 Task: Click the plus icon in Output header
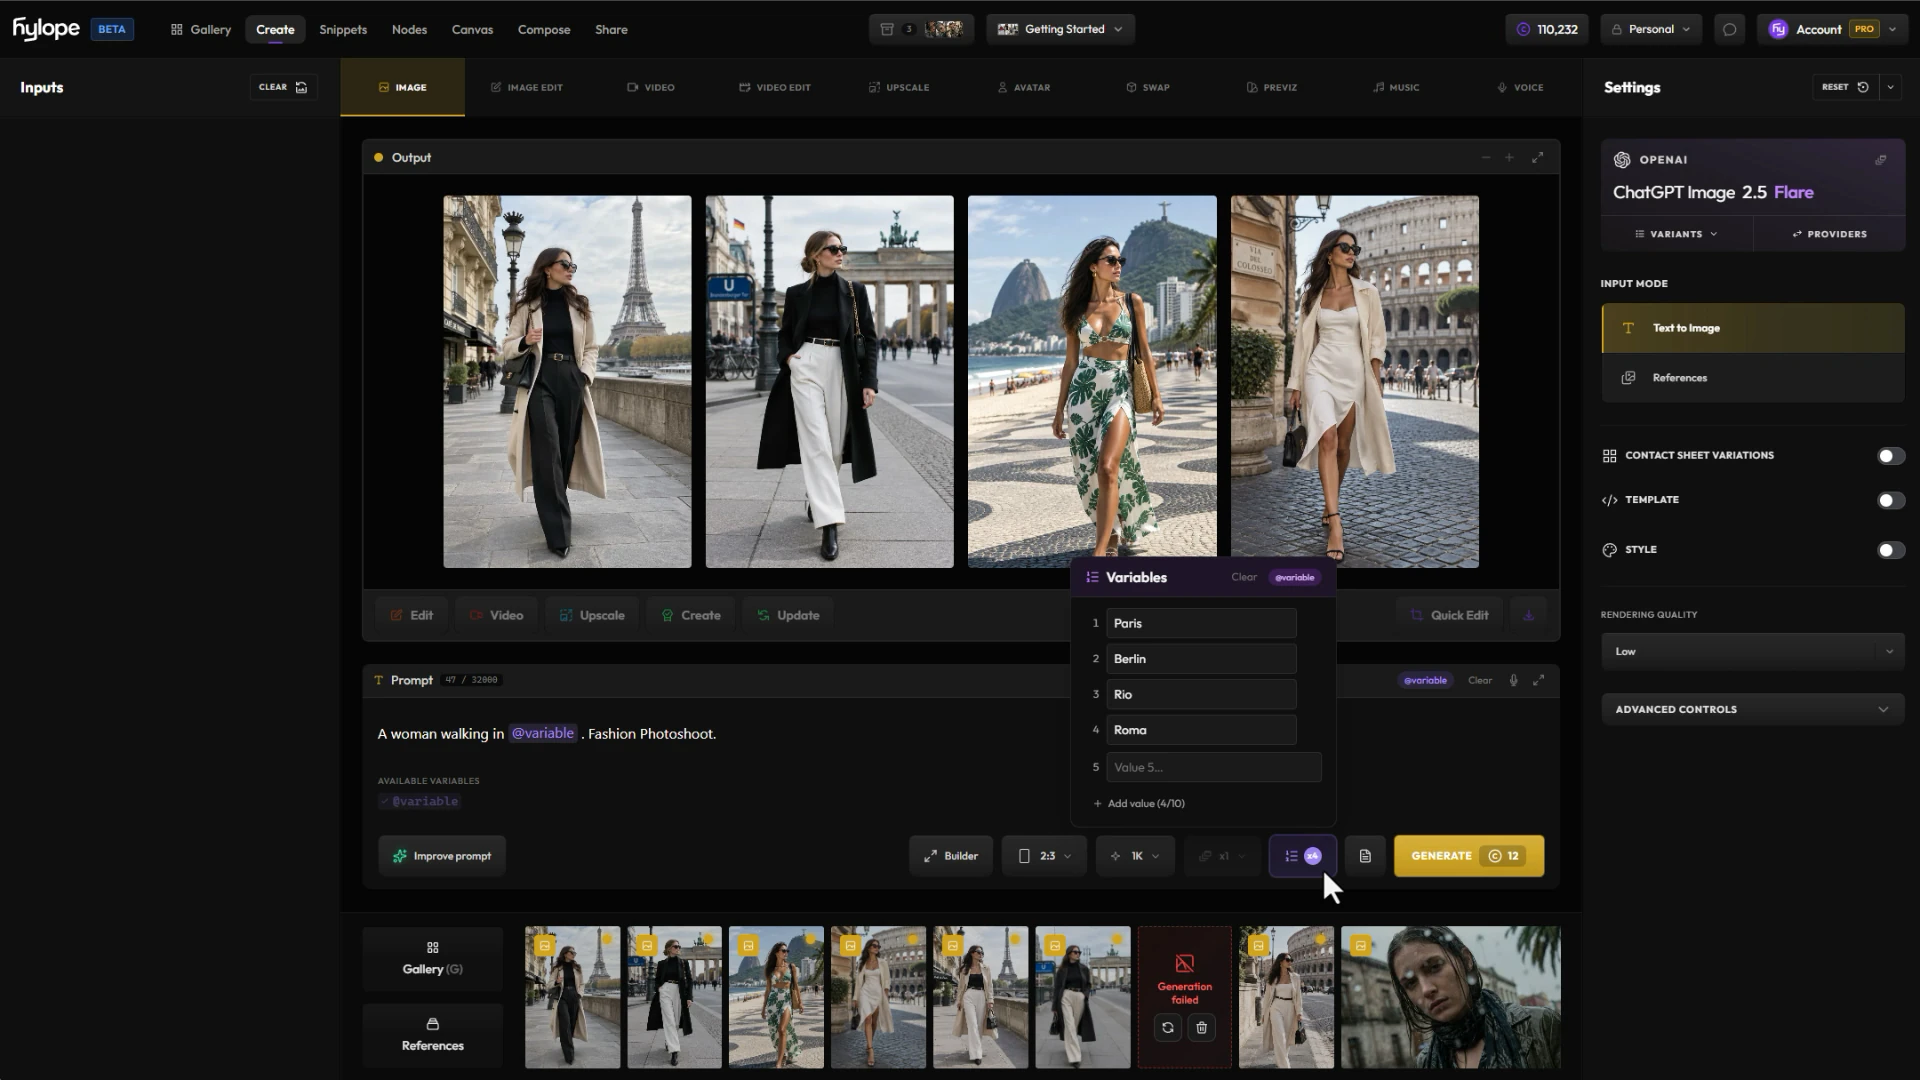[x=1510, y=158]
